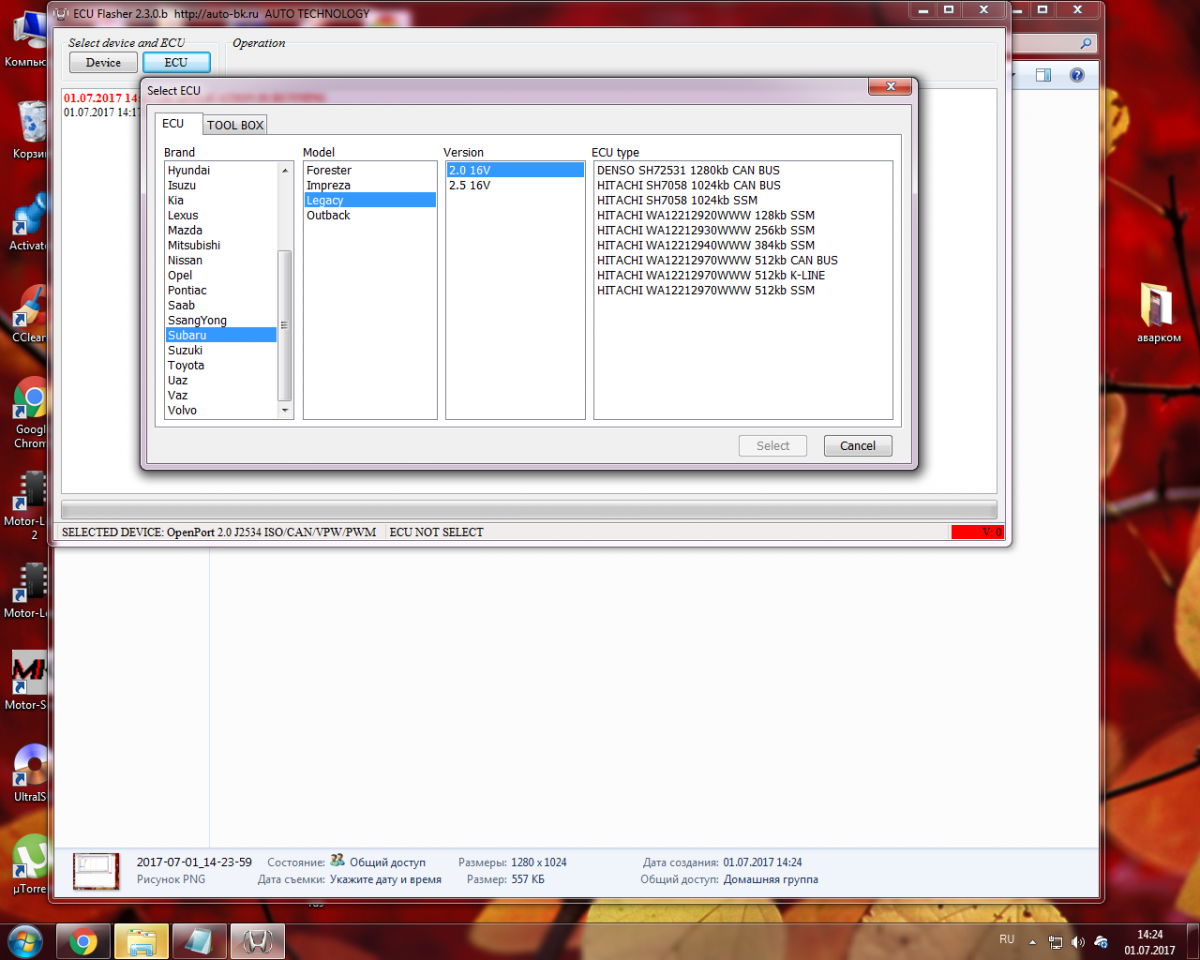Choose Mitsubishi brand
The width and height of the screenshot is (1200, 960).
coord(220,245)
